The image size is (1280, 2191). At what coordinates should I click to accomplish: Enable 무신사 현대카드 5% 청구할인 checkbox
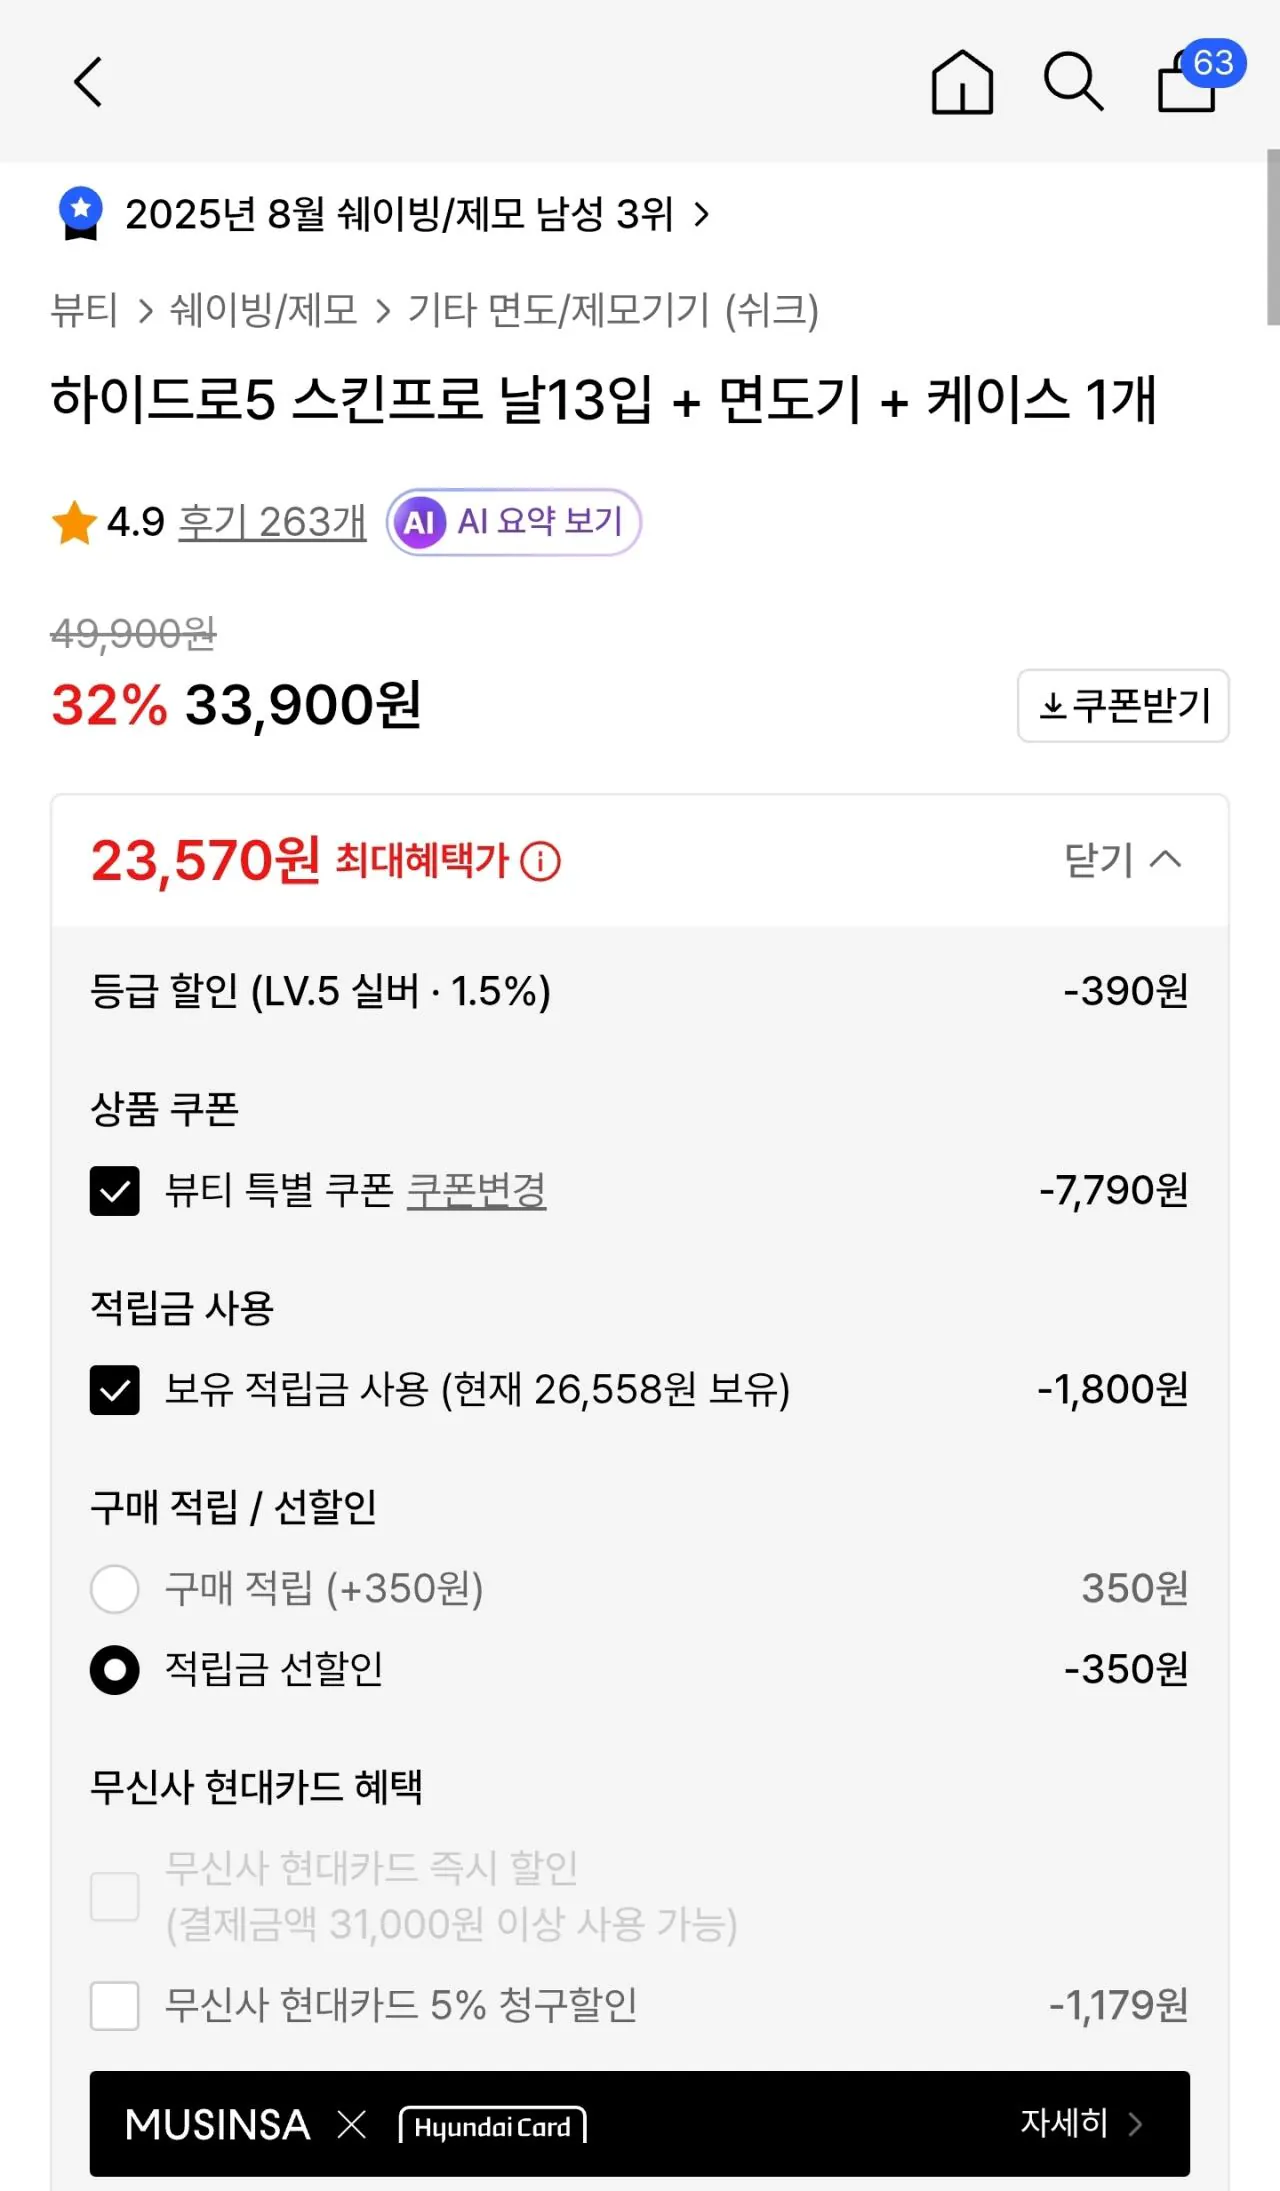pos(115,2006)
